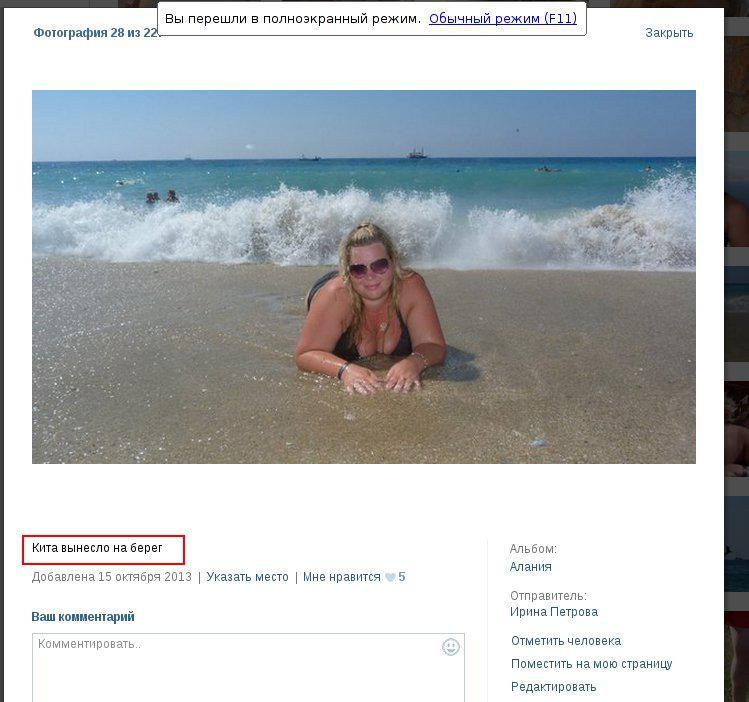Click the fullscreen mode notification popup

tap(372, 18)
